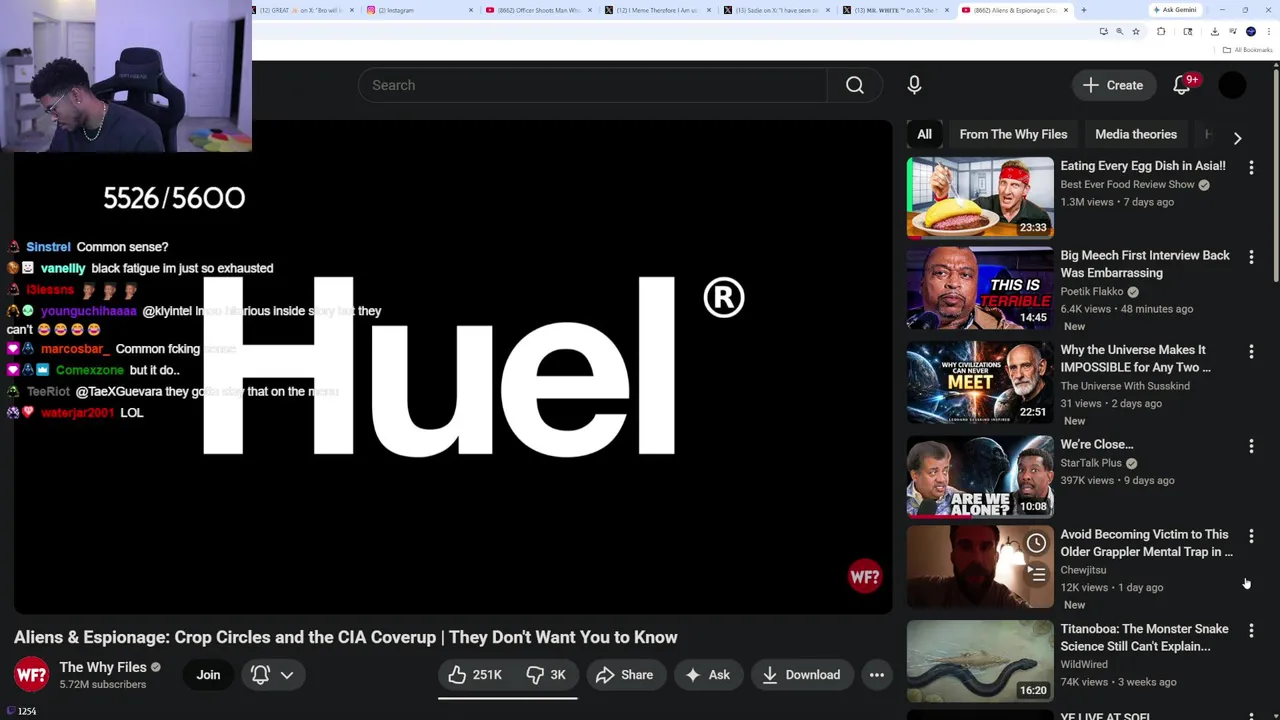
Task: Click the Huel ad video player
Action: coord(452,367)
